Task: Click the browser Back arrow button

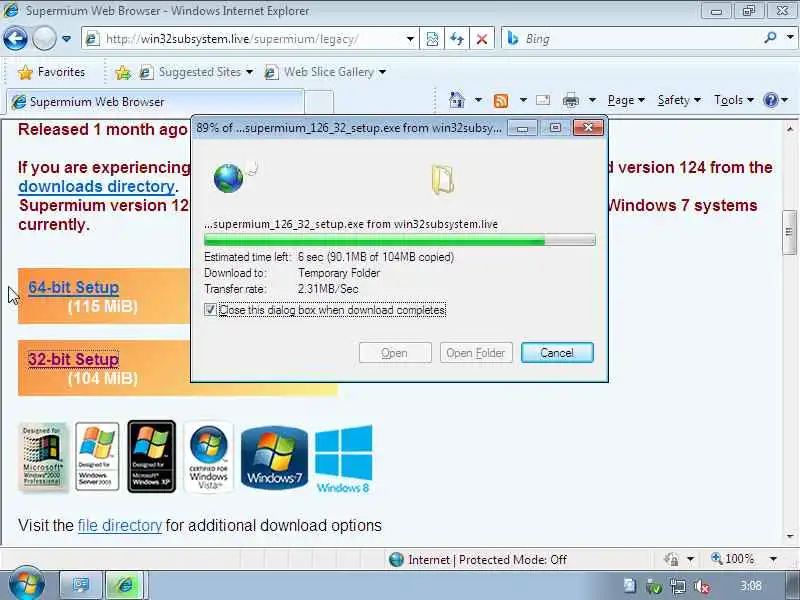Action: pyautogui.click(x=15, y=39)
